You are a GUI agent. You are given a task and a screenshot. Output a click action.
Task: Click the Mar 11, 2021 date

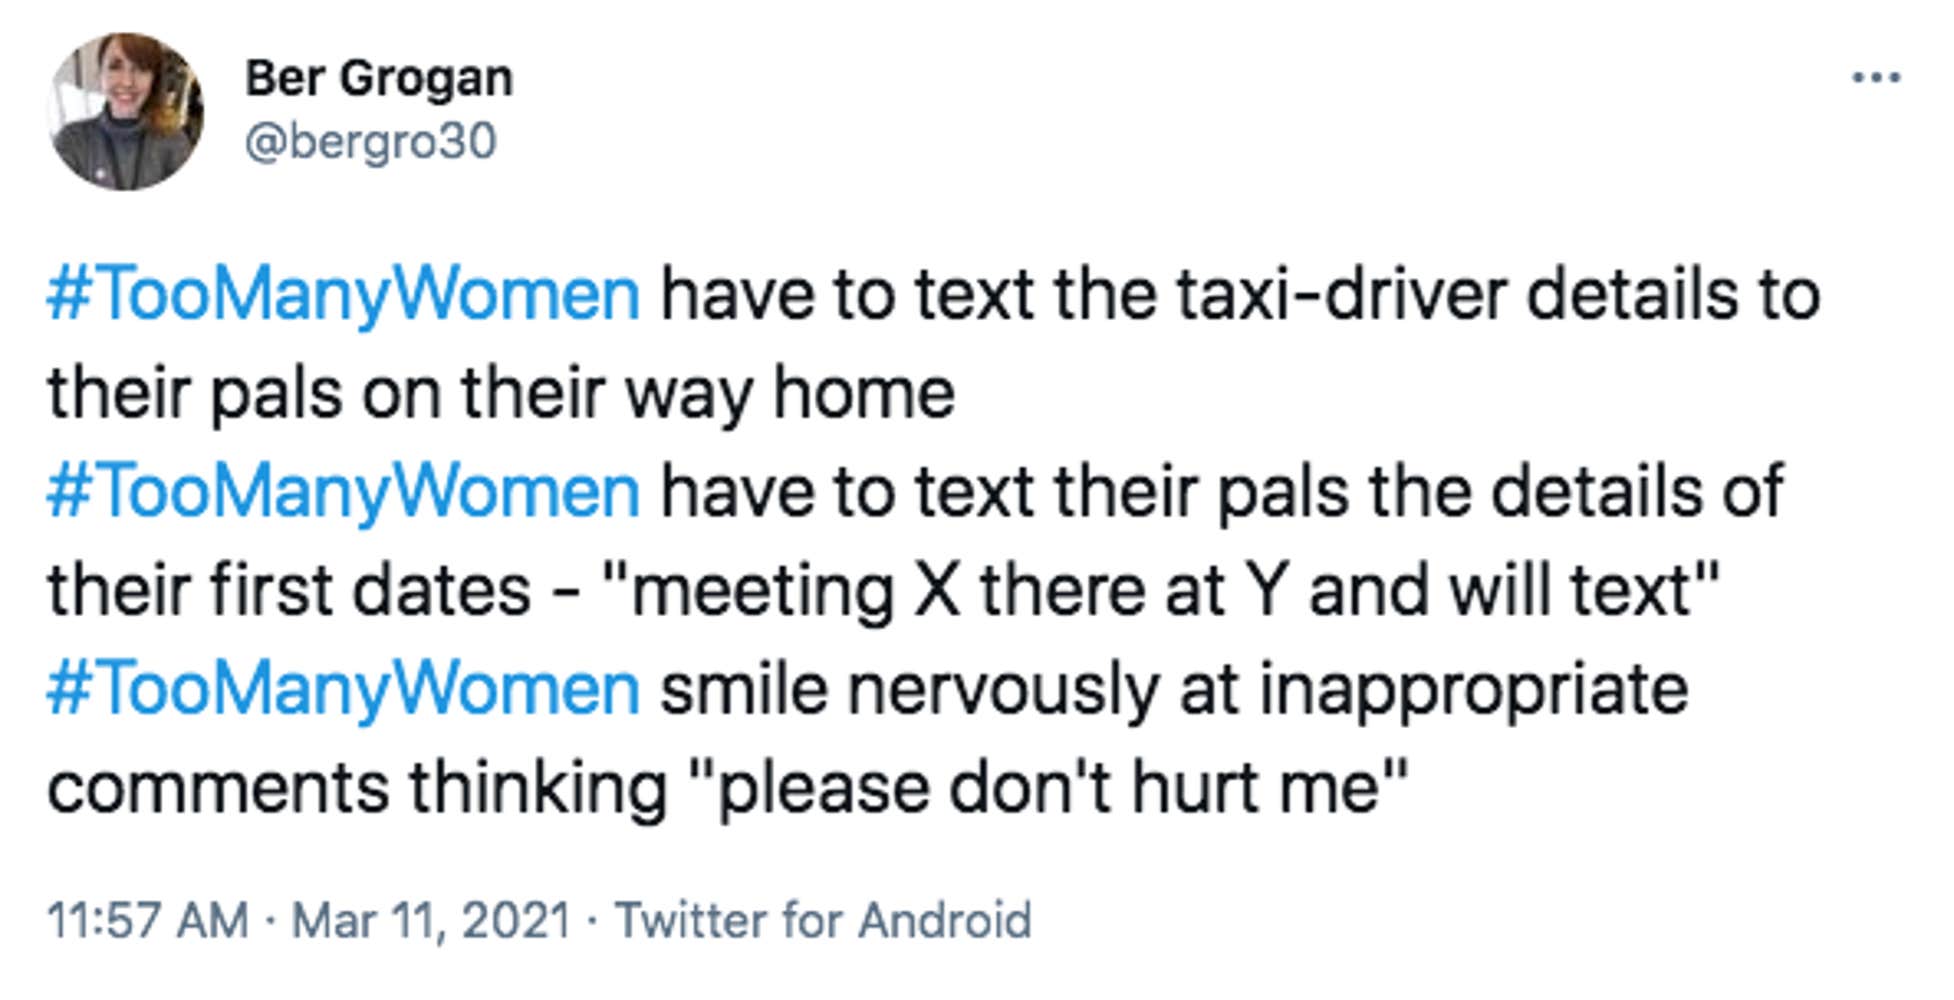pos(430,920)
